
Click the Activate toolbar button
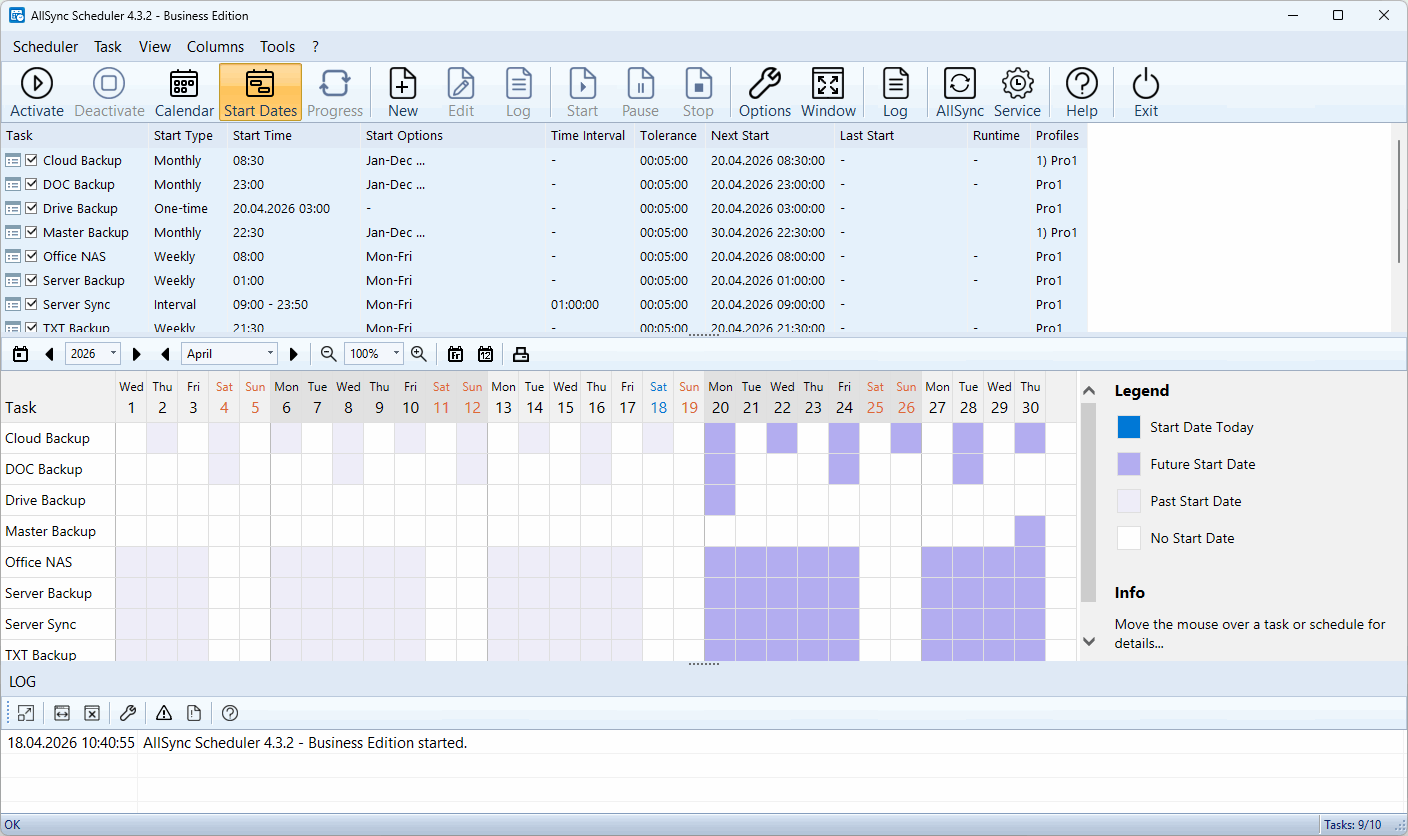point(37,92)
